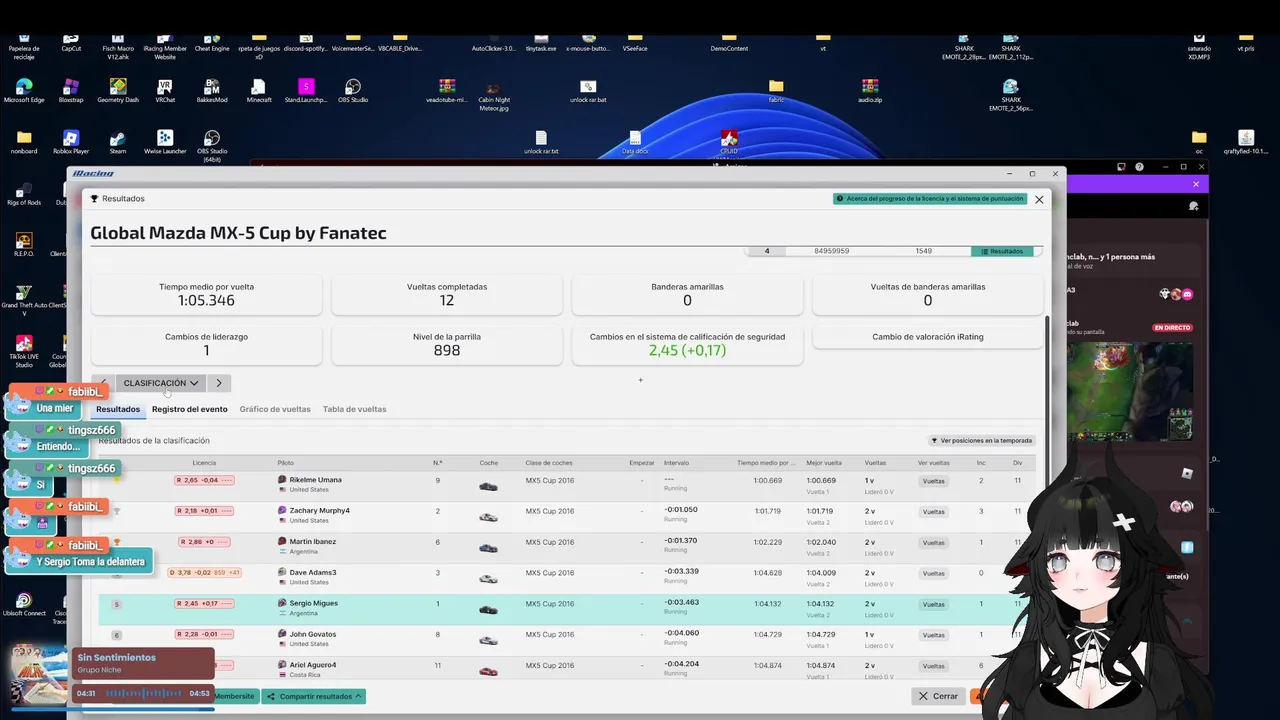Open the fabric folder on desktop
Screen dimensions: 1280x720
(x=776, y=91)
